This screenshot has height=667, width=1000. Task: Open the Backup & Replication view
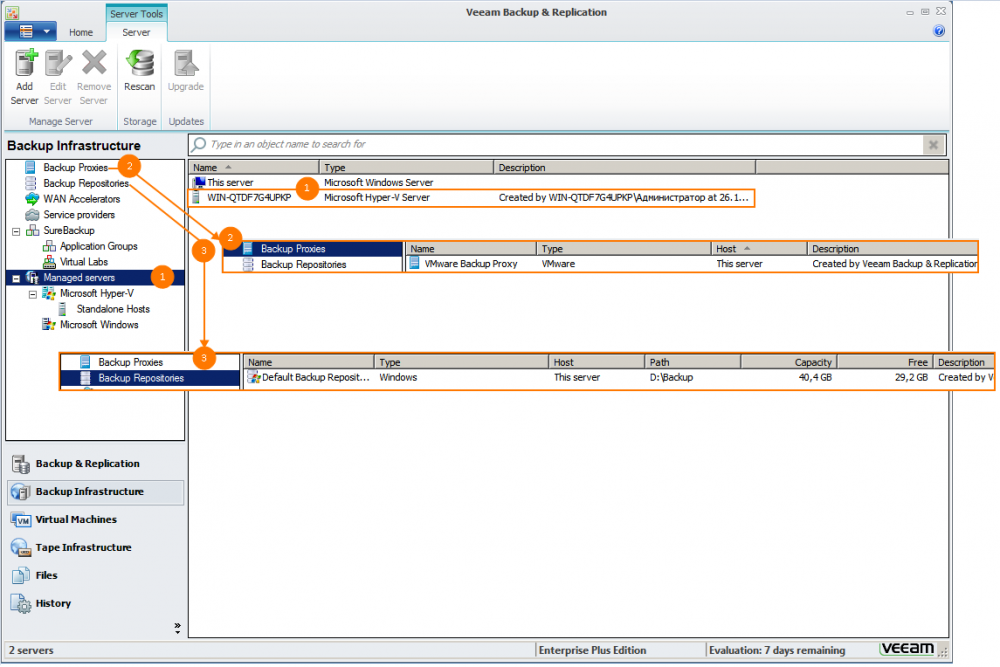click(x=95, y=464)
